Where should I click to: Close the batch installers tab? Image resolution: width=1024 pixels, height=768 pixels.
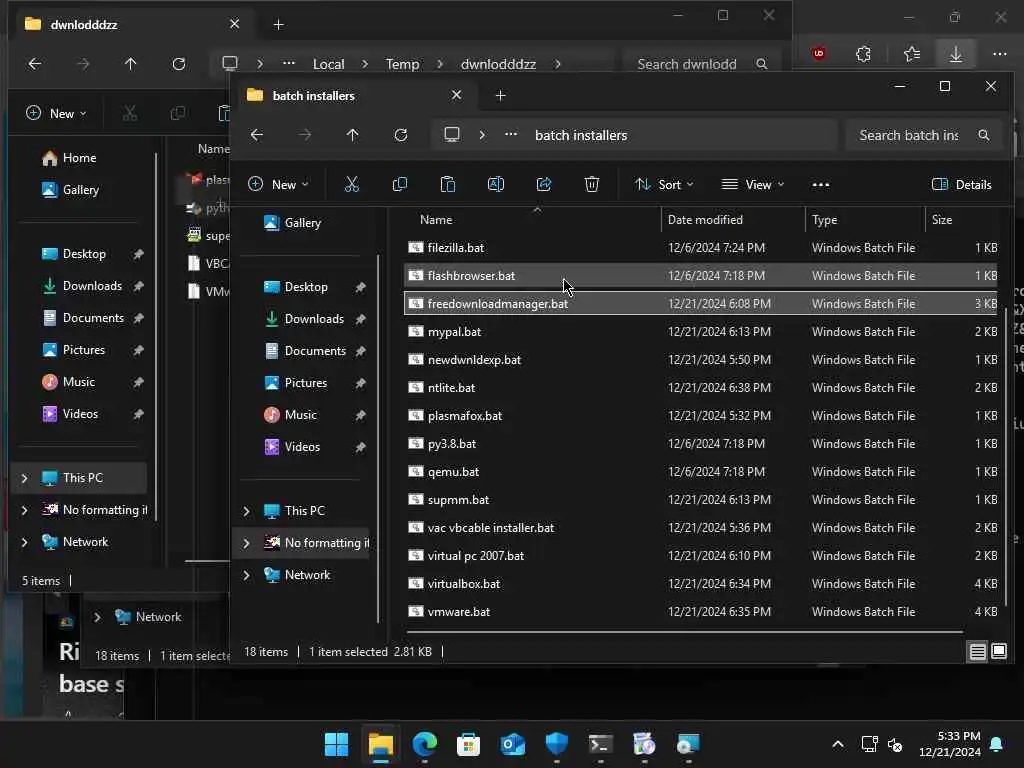point(456,95)
